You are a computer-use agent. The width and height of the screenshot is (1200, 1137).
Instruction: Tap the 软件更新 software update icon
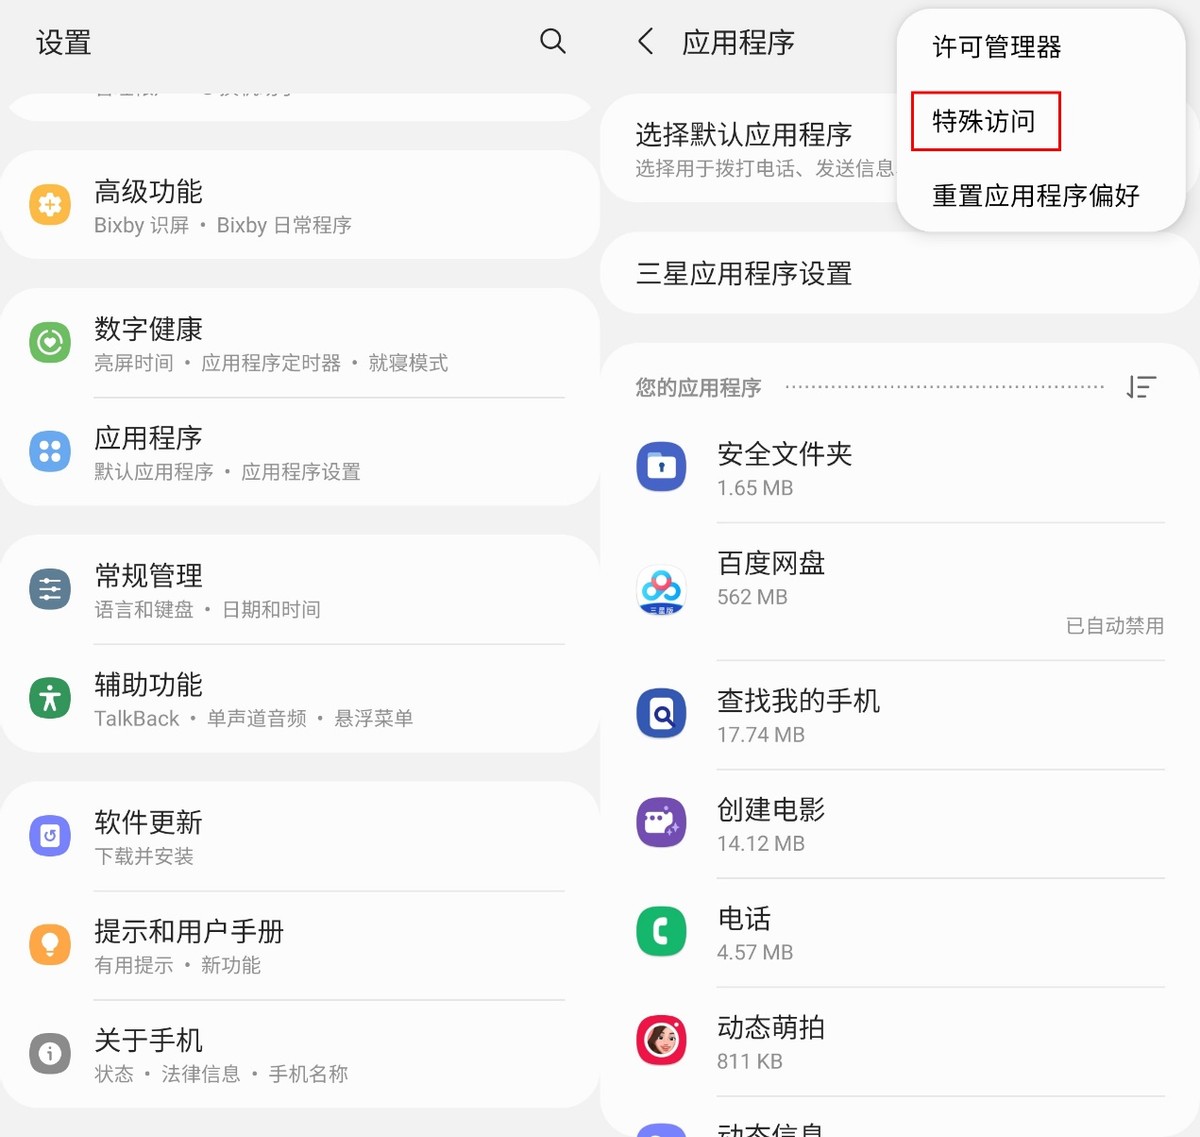[x=50, y=836]
